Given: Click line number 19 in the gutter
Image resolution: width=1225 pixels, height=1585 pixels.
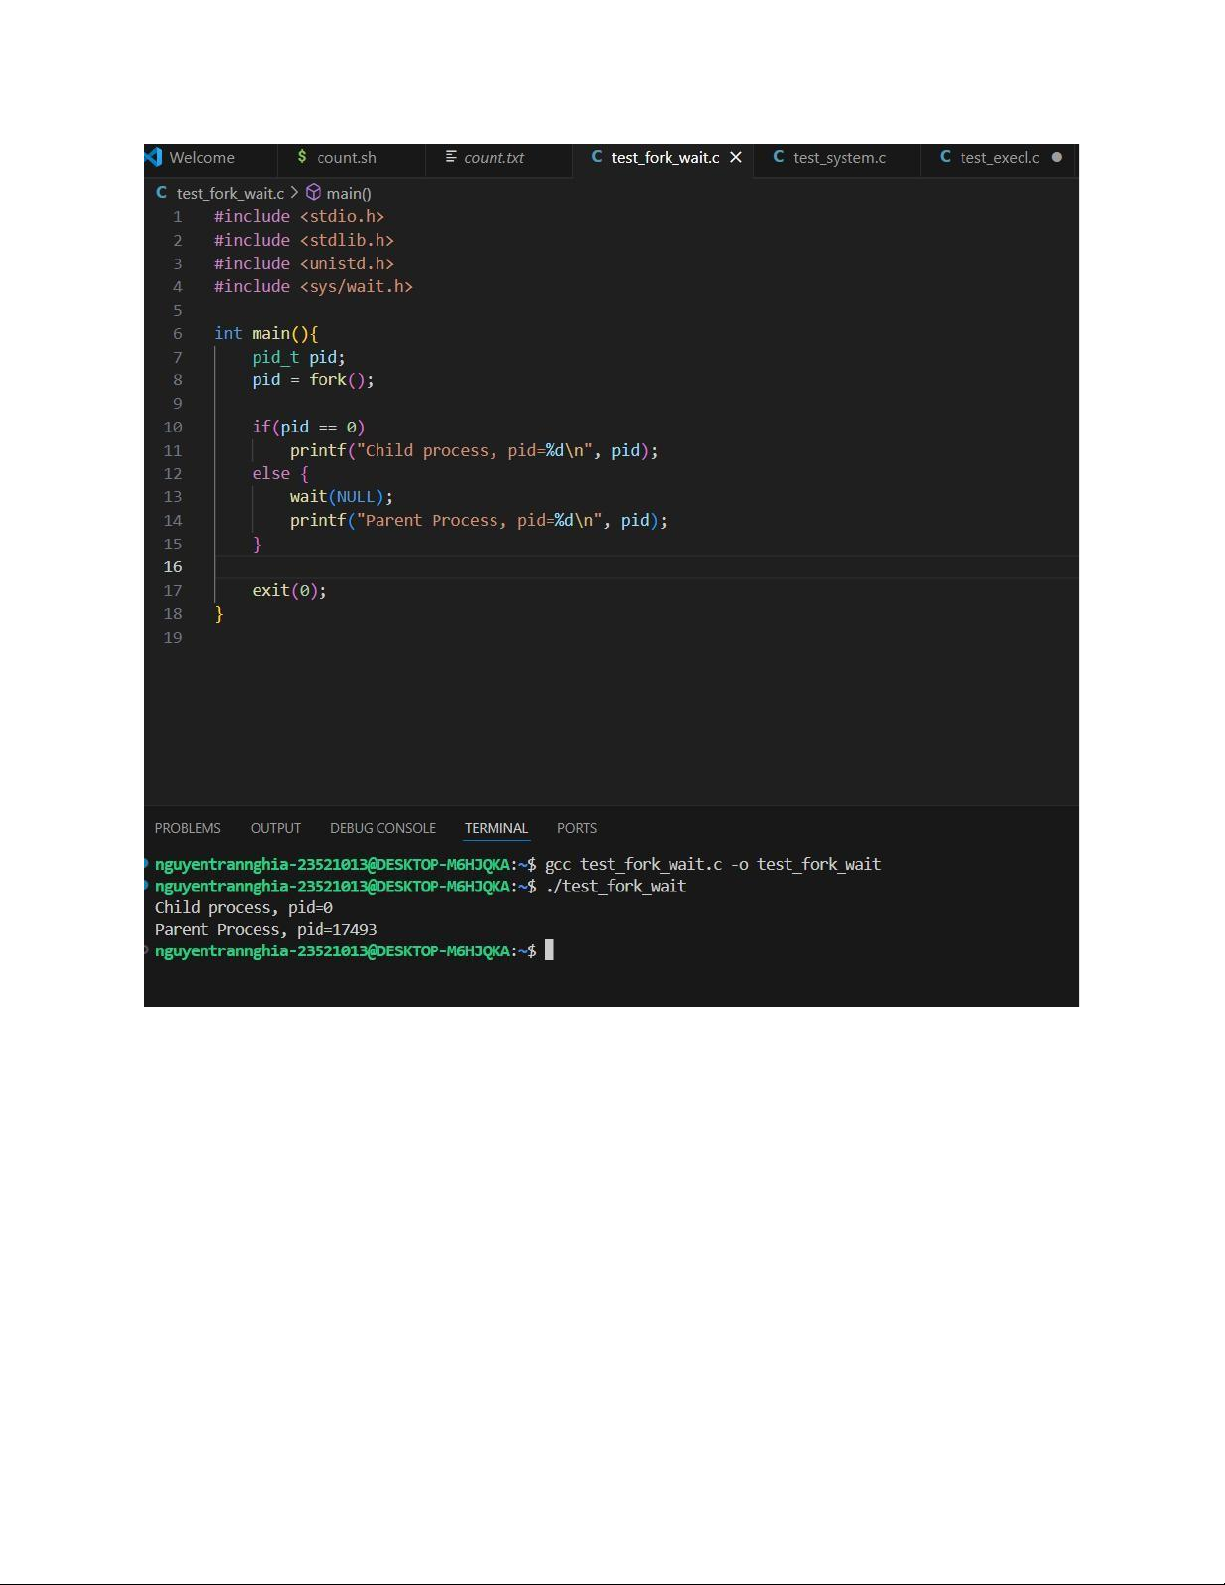Looking at the screenshot, I should click(x=173, y=637).
